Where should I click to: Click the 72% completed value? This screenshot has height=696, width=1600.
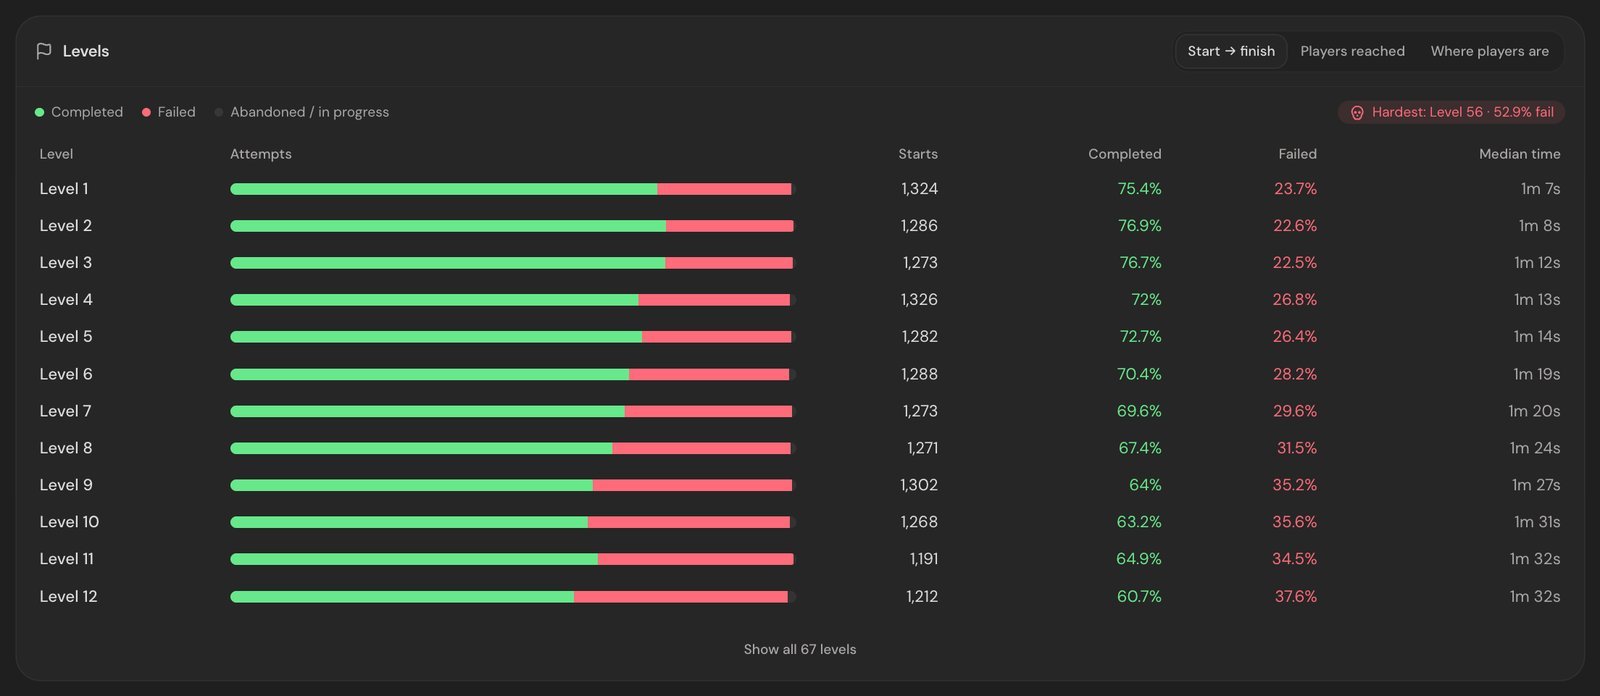pyautogui.click(x=1147, y=300)
